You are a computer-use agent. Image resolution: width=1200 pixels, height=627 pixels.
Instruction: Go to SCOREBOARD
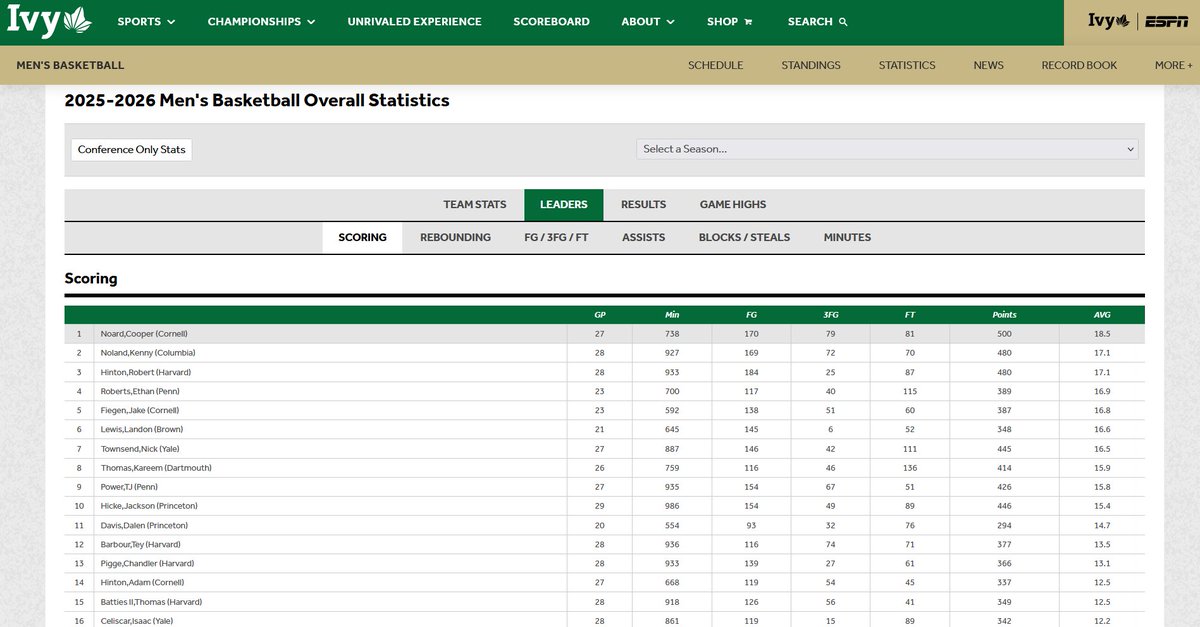coord(551,21)
